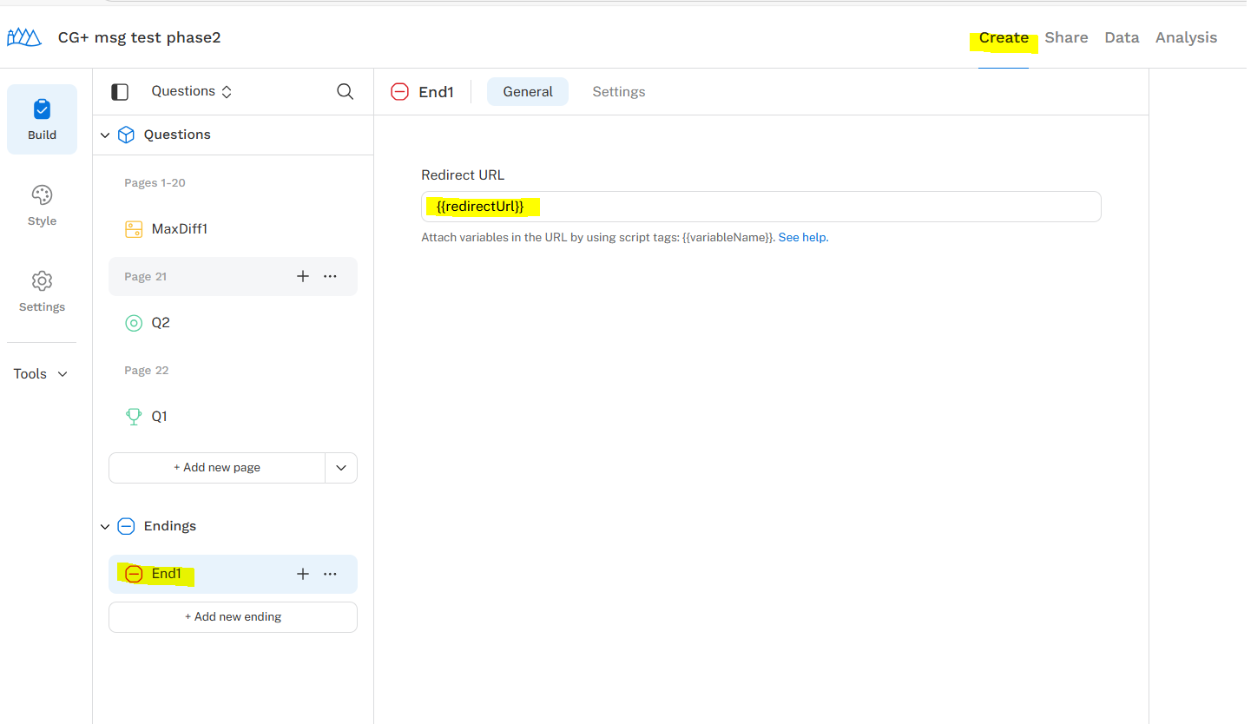
Task: Click the Q1 ranking question icon
Action: pos(134,416)
